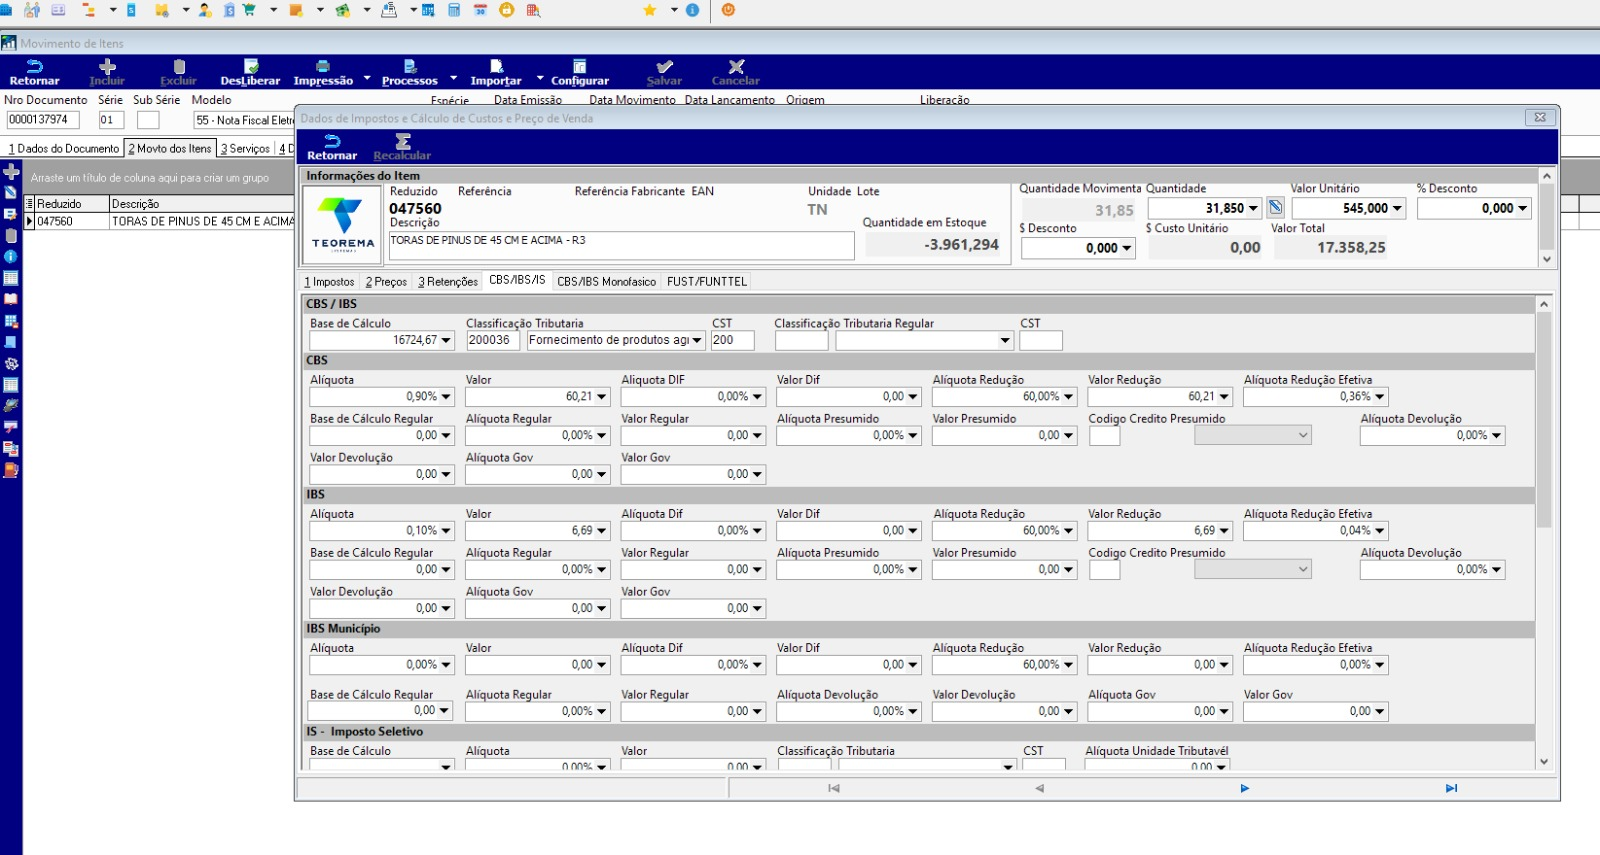Click the red building search icon
1600x855 pixels.
click(x=533, y=10)
